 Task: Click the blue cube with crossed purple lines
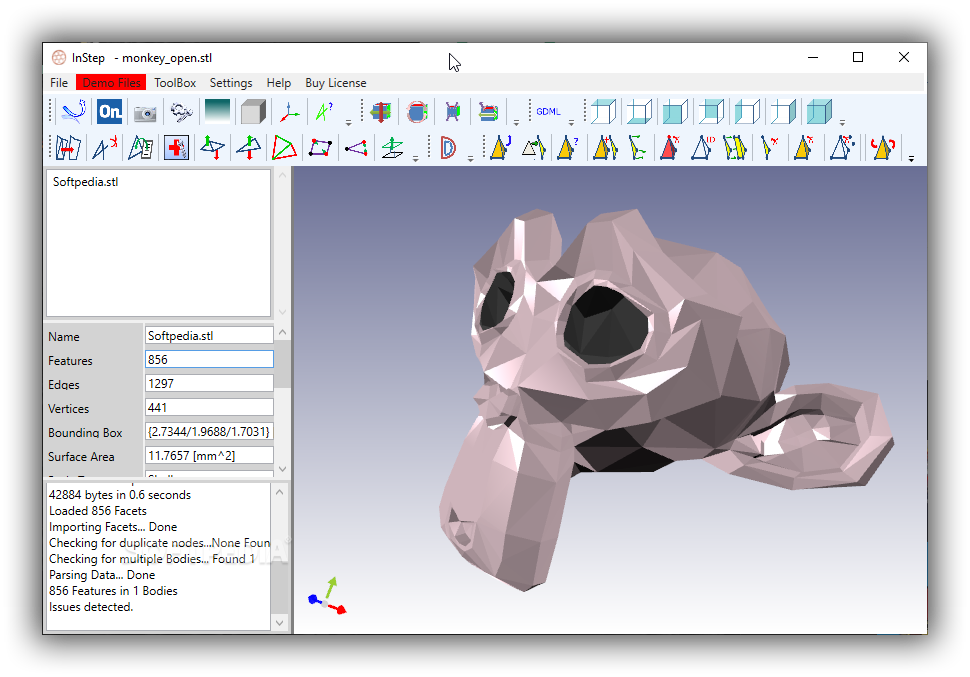(453, 112)
